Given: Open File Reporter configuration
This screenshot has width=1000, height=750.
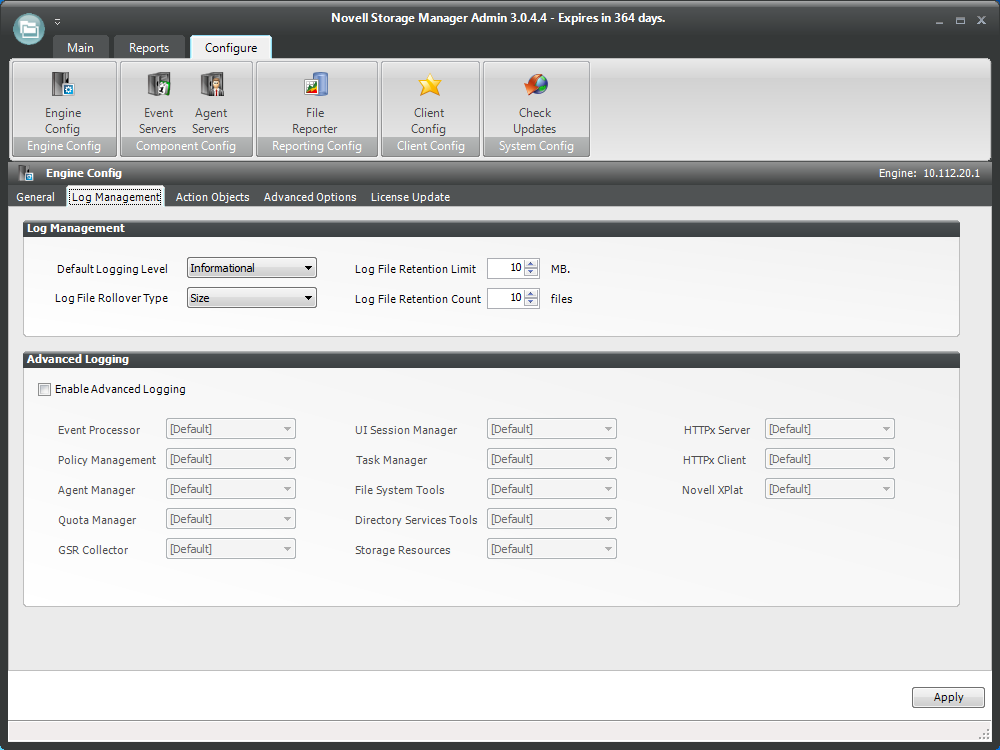Looking at the screenshot, I should point(315,101).
